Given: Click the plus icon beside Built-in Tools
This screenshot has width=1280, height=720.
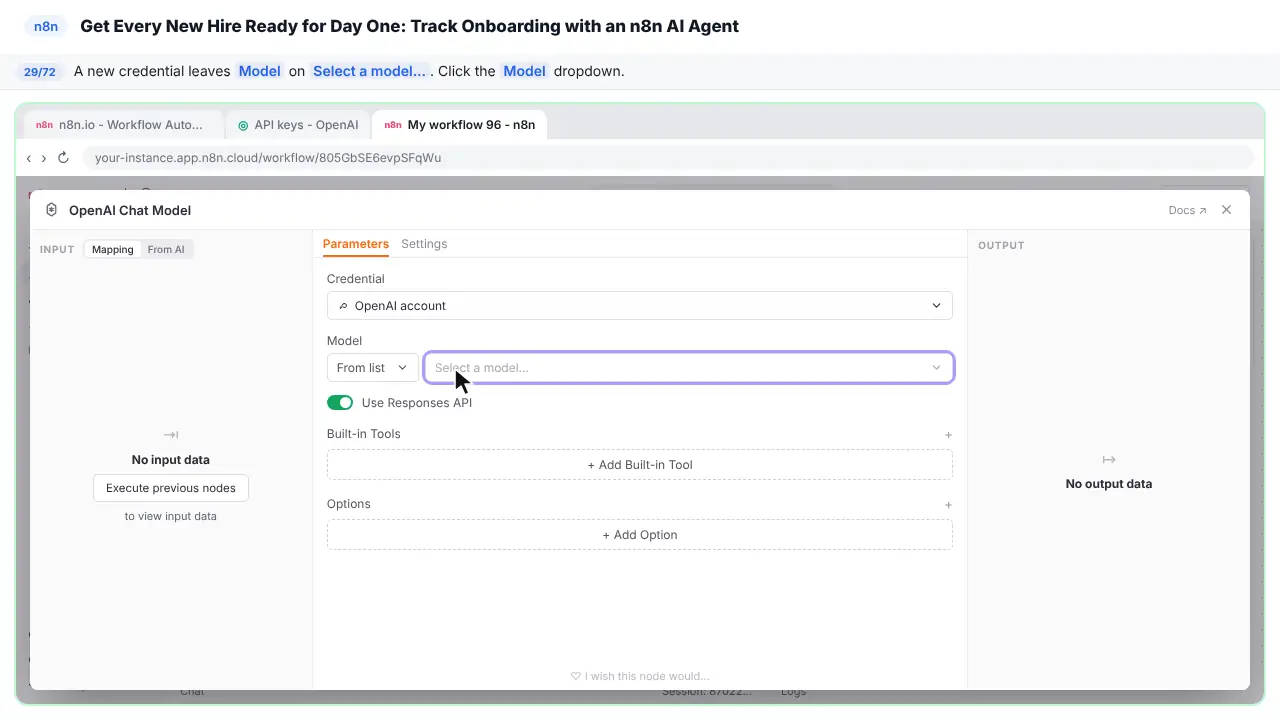Looking at the screenshot, I should [x=948, y=435].
